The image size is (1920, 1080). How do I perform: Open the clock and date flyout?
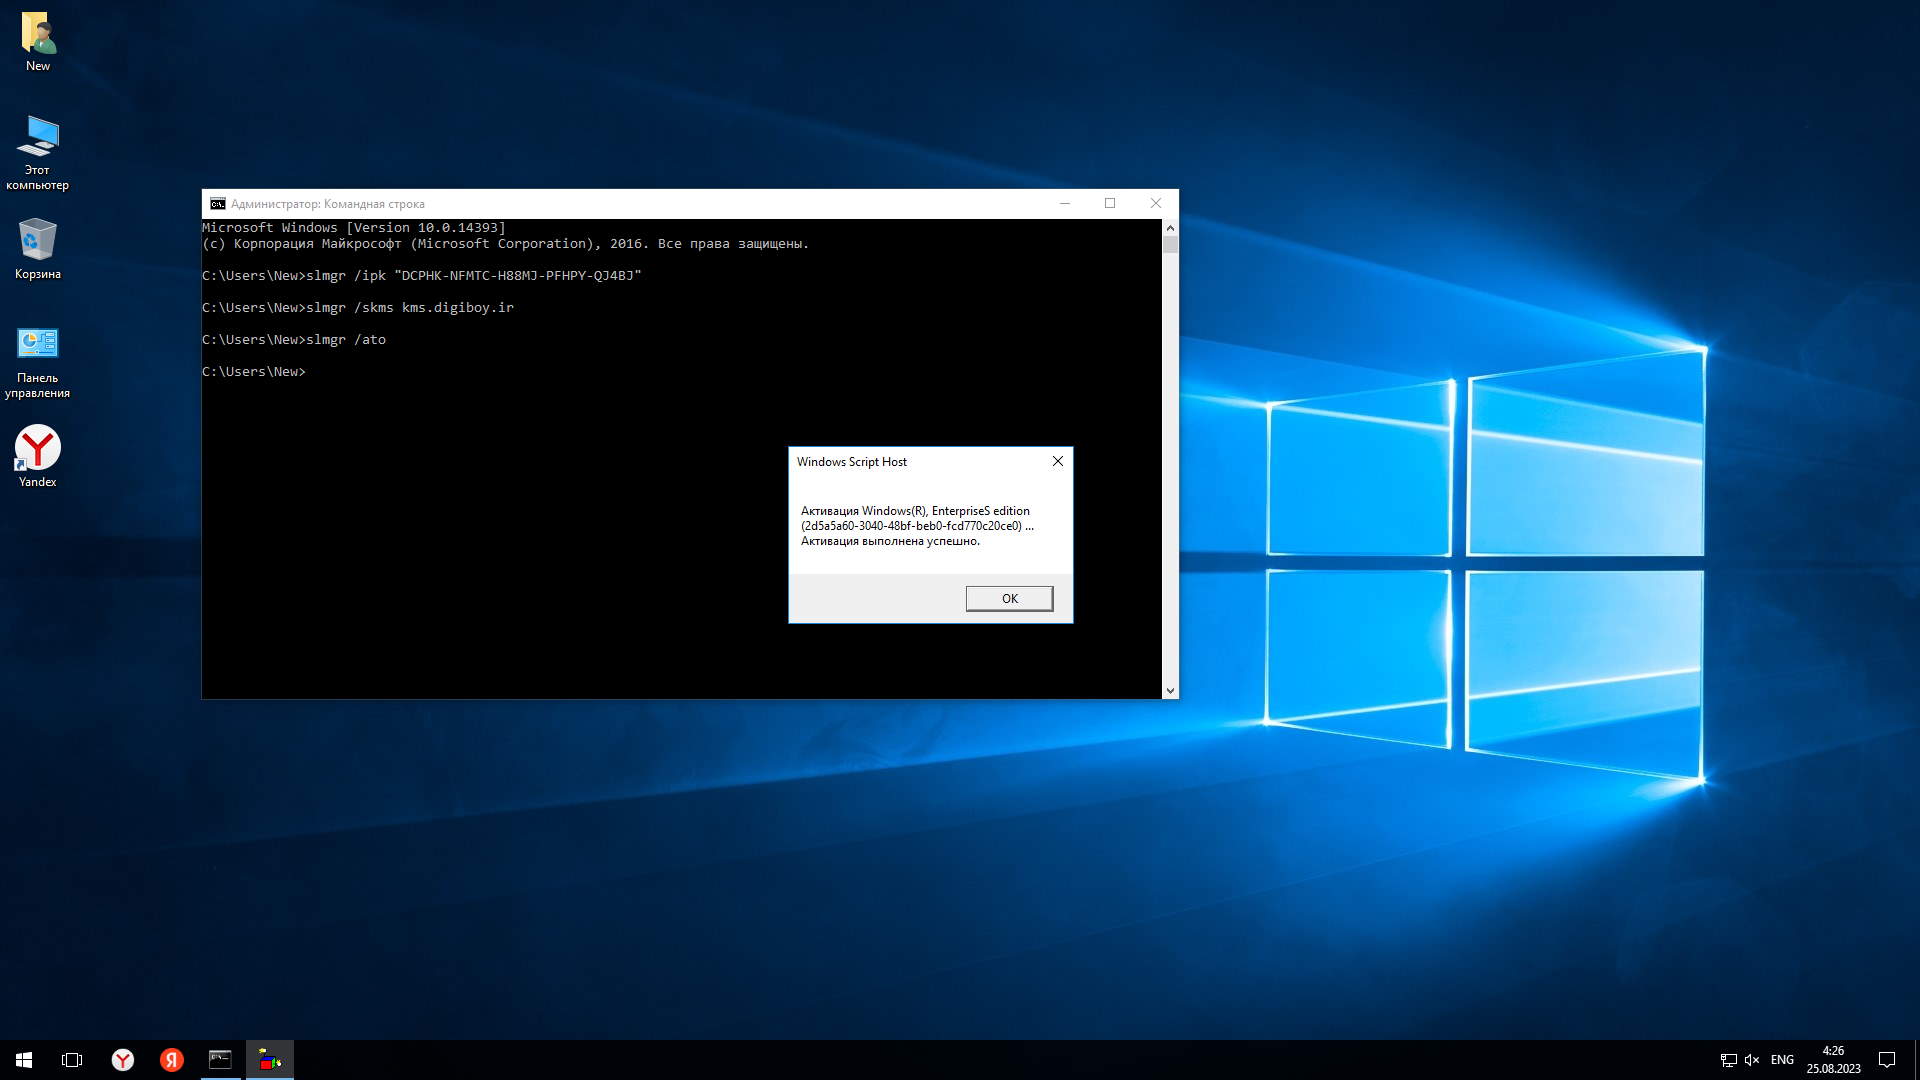pyautogui.click(x=1833, y=1060)
